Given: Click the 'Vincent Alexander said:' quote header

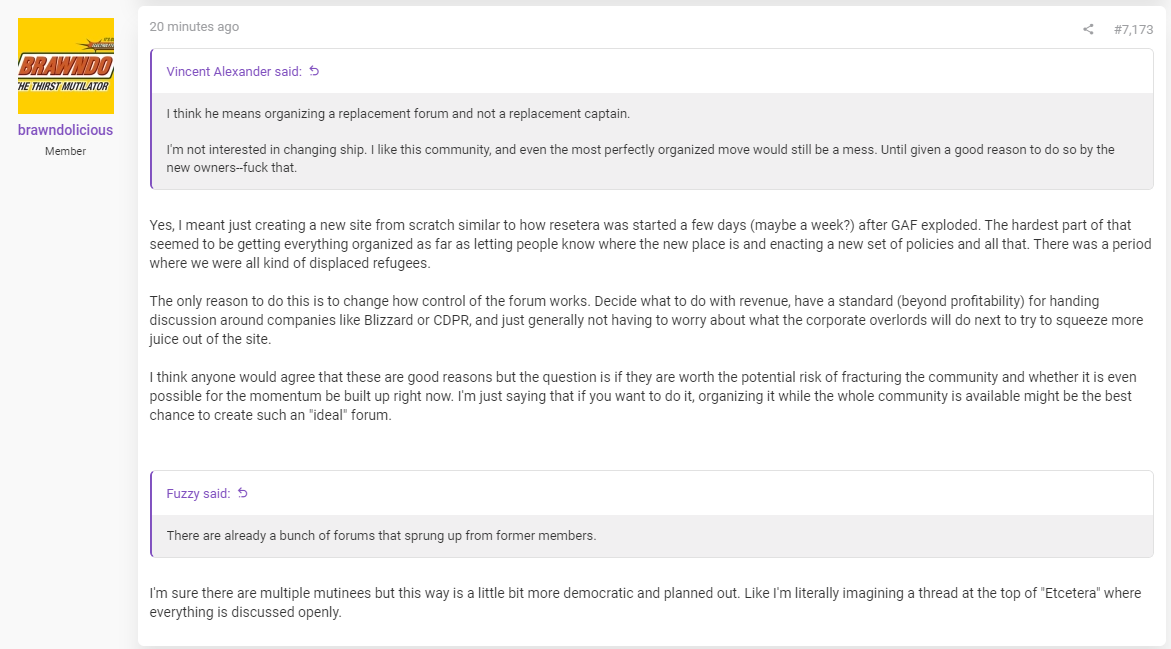Looking at the screenshot, I should click(234, 72).
